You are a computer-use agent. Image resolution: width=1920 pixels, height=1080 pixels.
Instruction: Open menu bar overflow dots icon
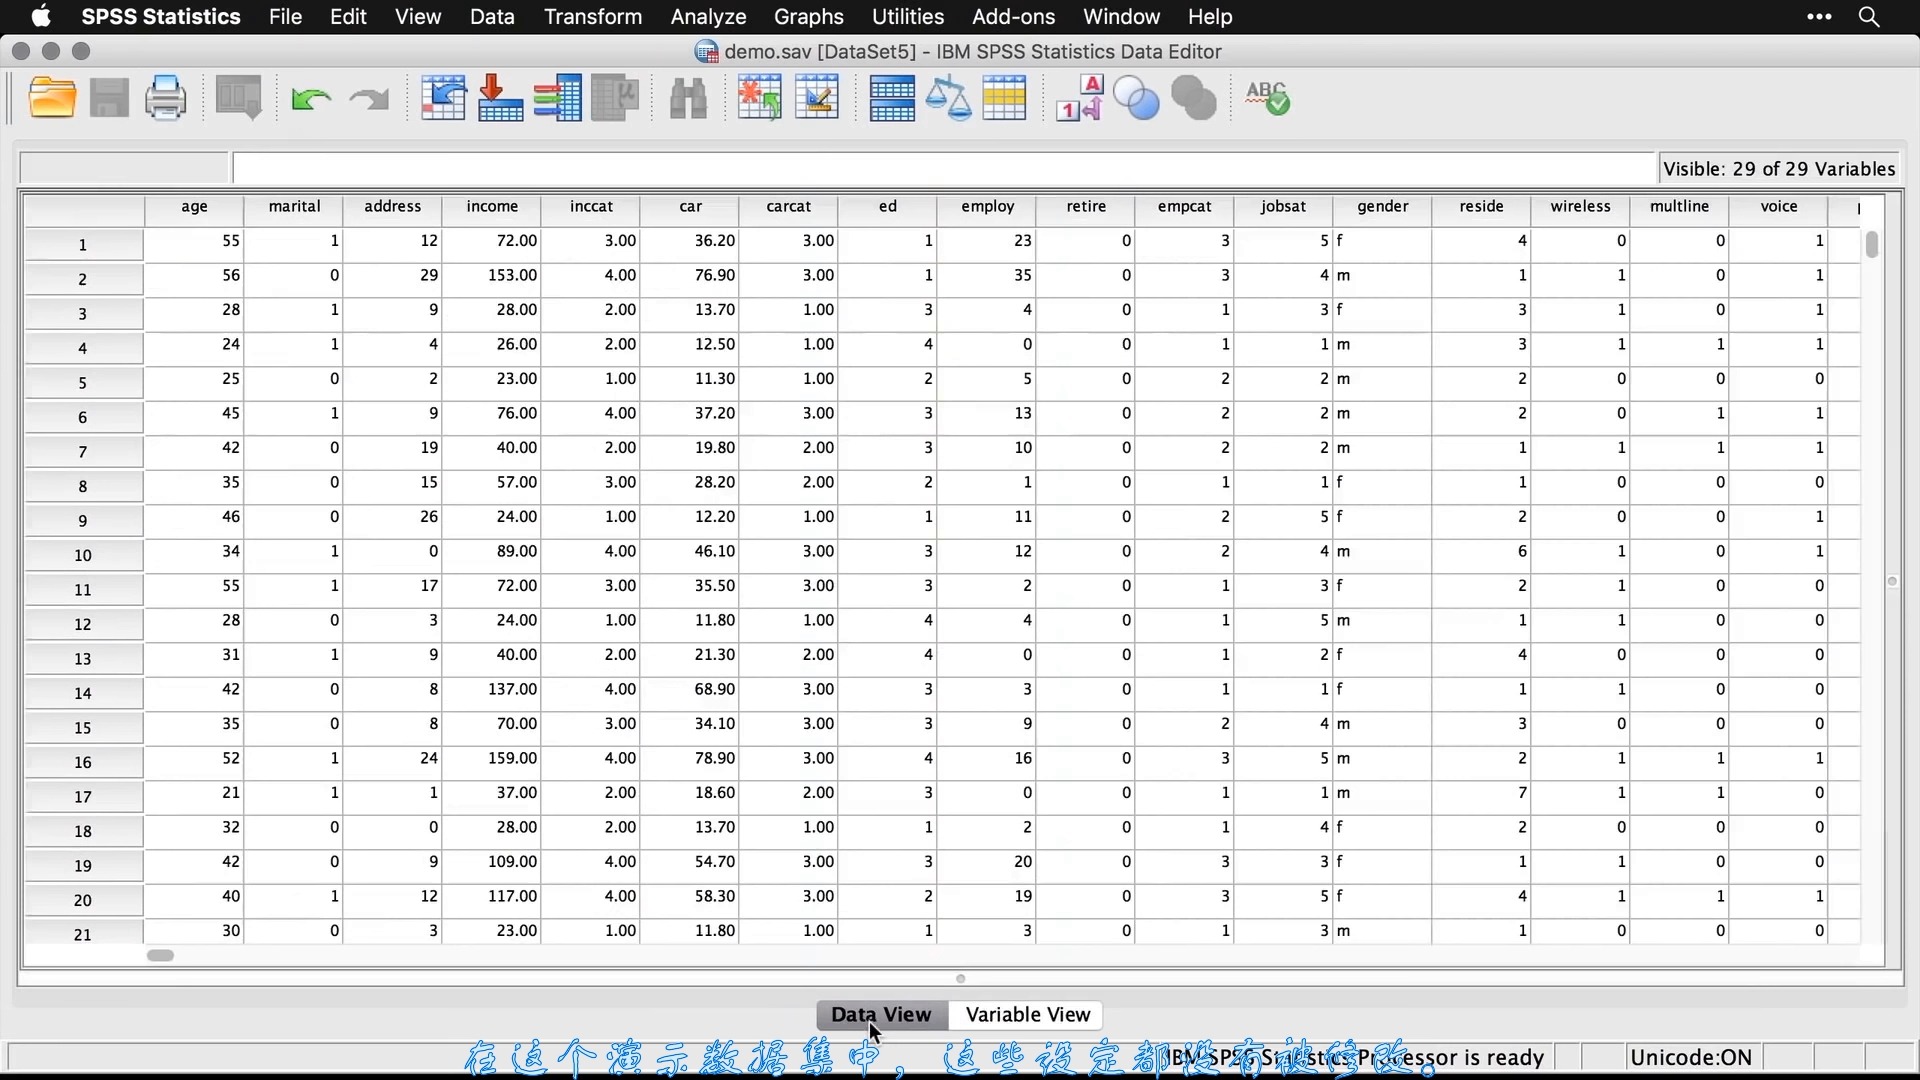tap(1820, 17)
